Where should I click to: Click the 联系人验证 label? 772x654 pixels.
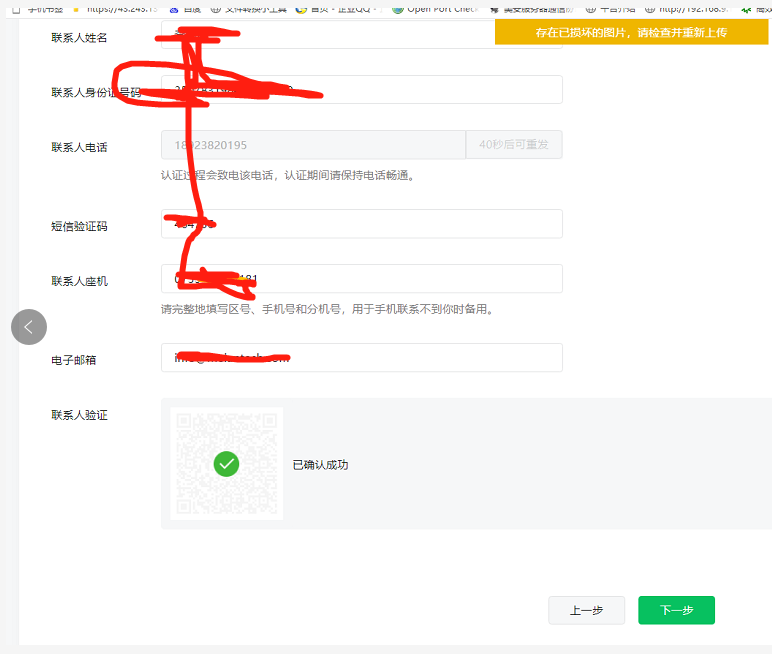coord(79,415)
